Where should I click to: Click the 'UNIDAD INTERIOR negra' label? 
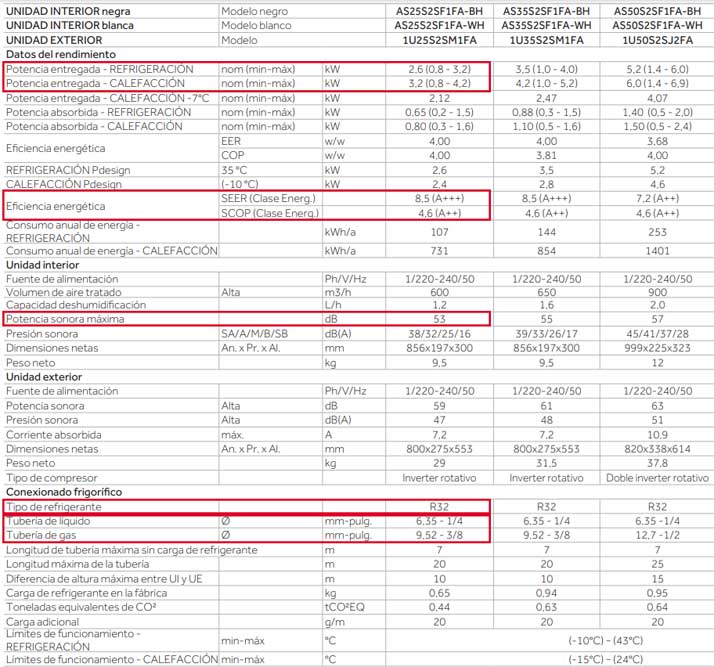(x=68, y=11)
